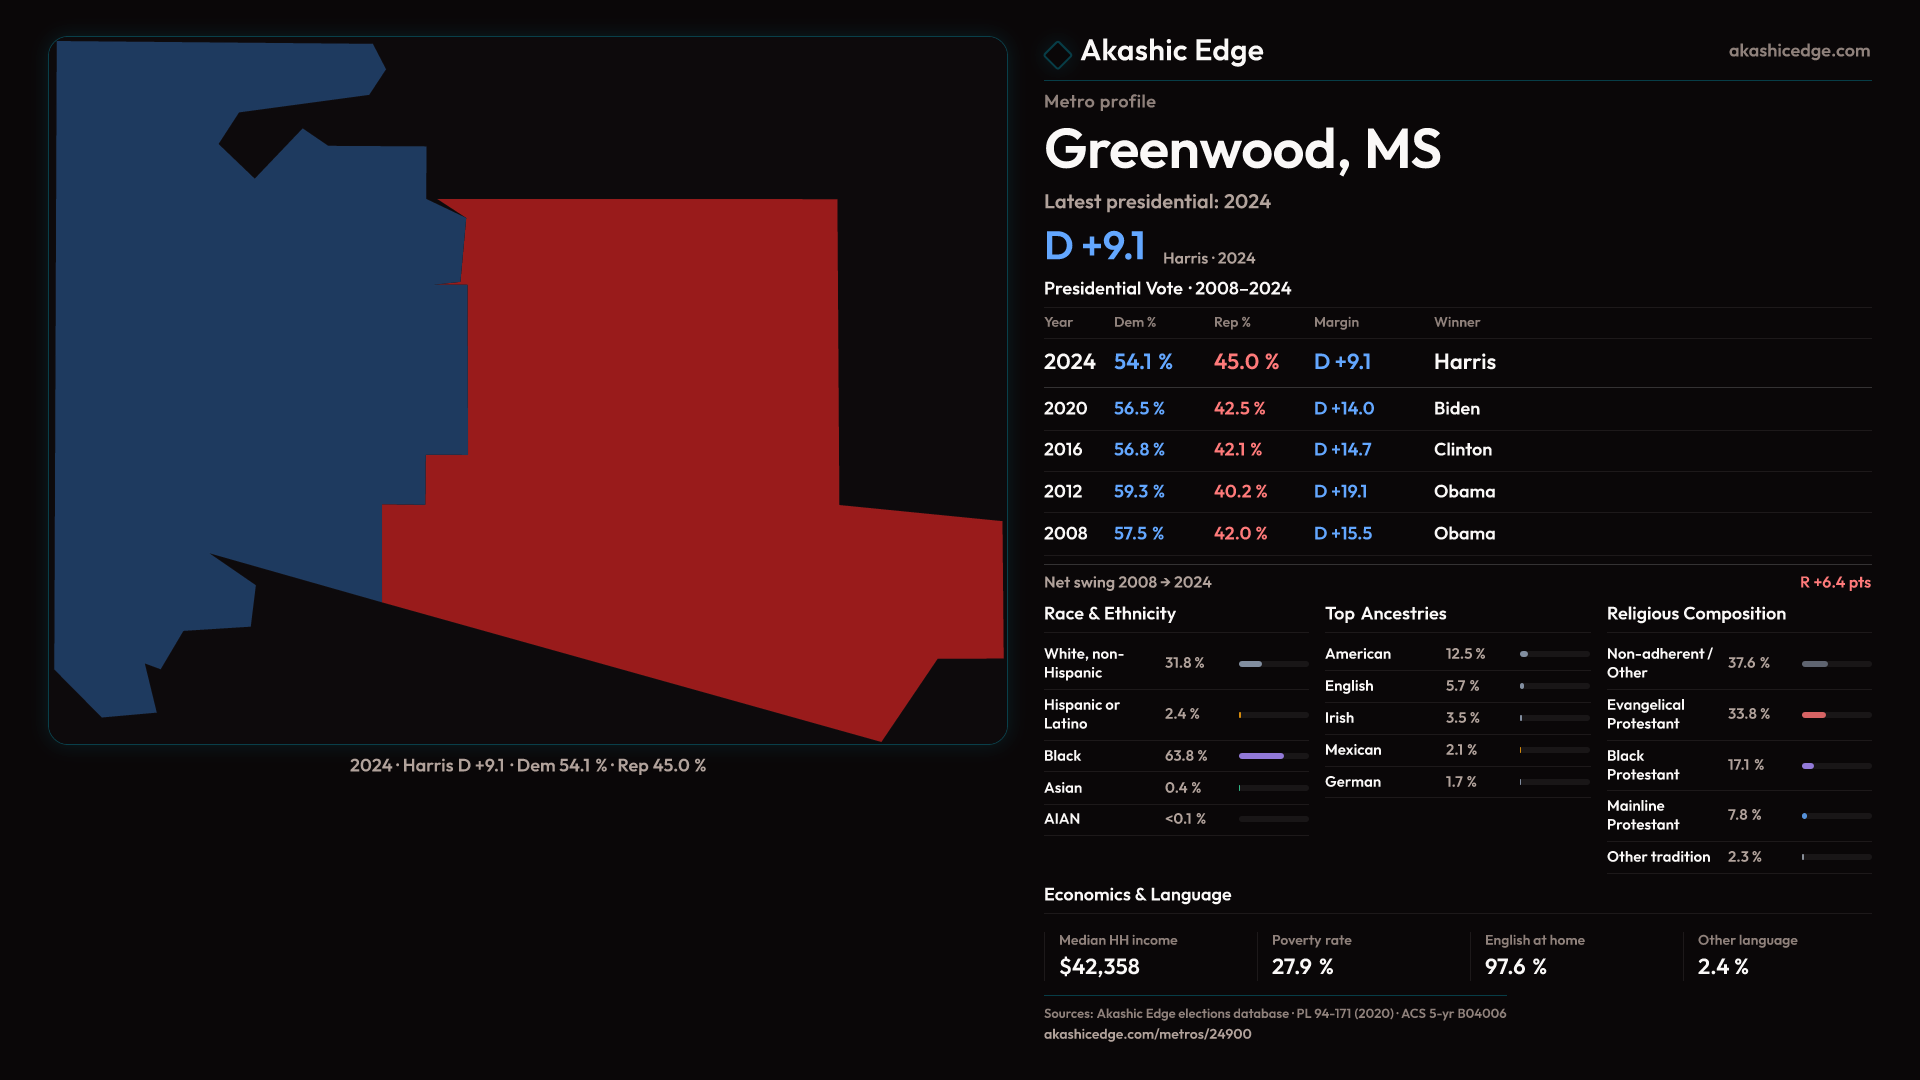Click the English at home card
This screenshot has height=1080, width=1920.
1575,955
